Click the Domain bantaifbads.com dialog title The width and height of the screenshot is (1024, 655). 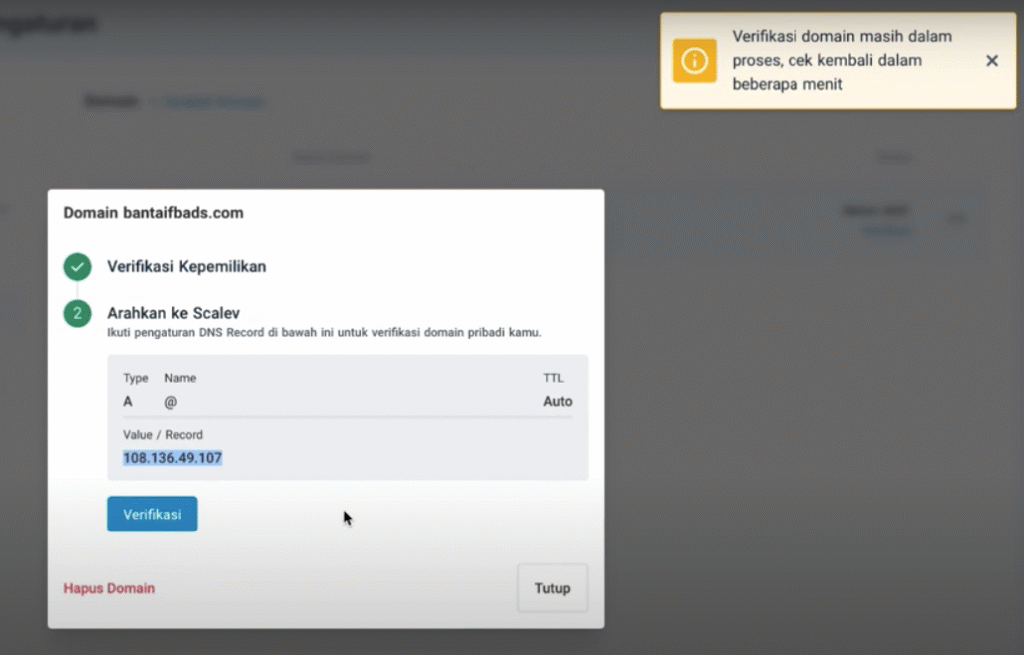153,213
